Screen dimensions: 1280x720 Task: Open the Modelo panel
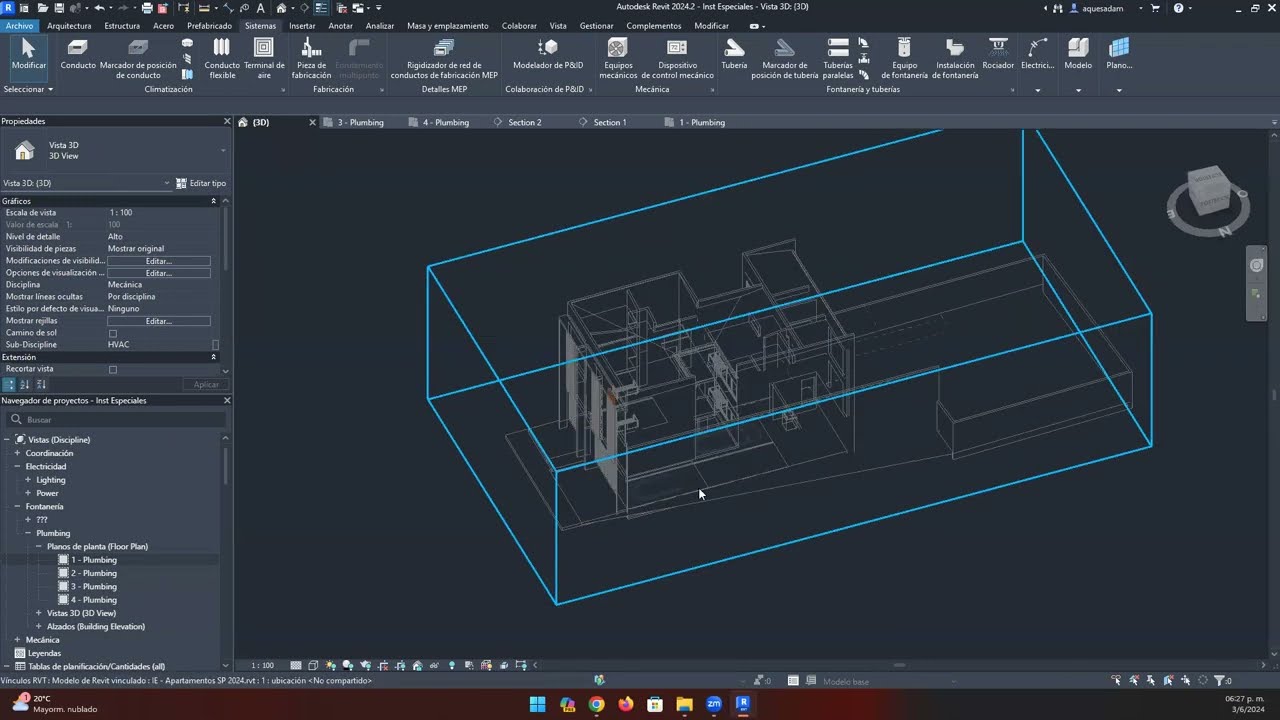tap(1078, 55)
